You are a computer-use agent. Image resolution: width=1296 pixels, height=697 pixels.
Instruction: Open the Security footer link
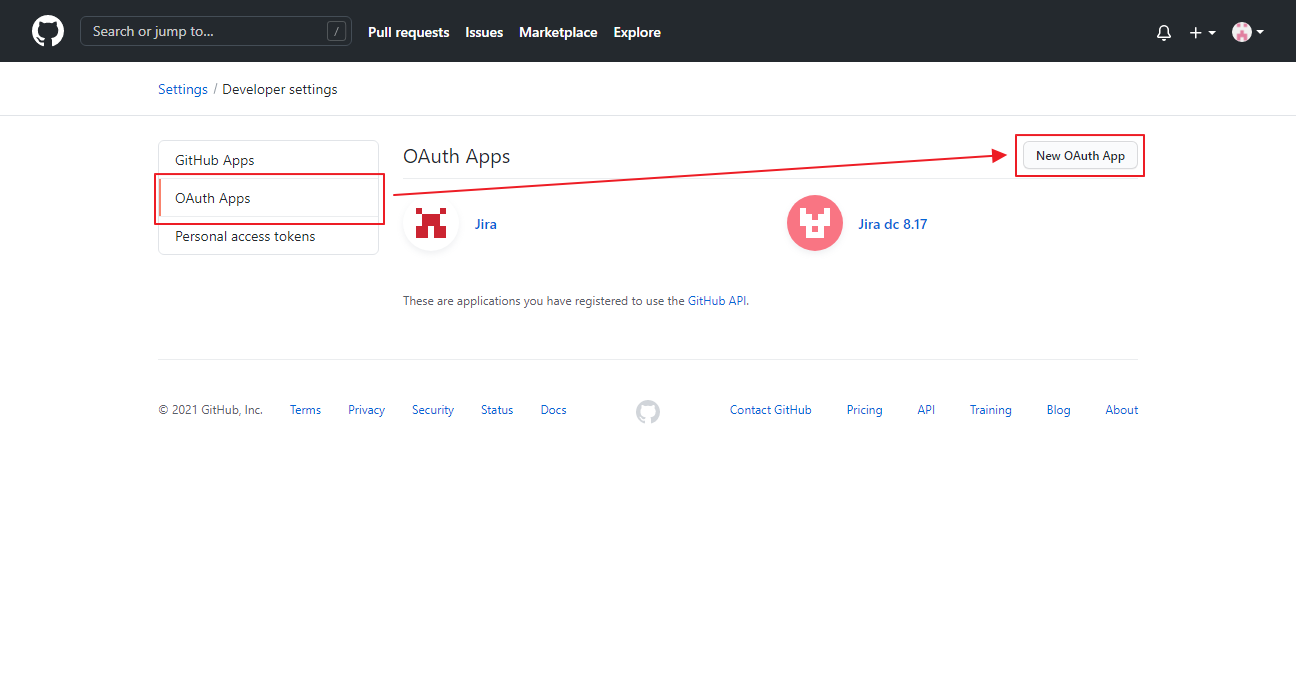(433, 410)
